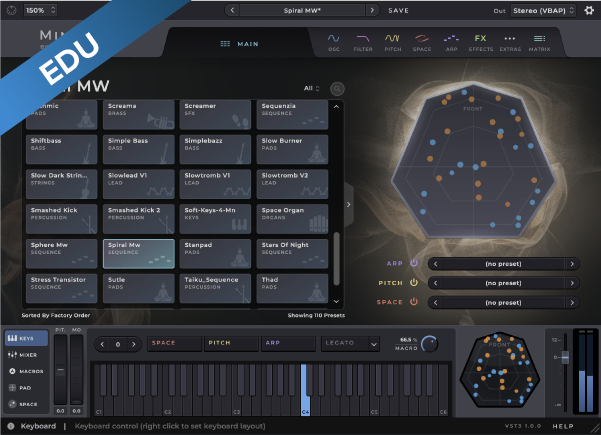This screenshot has width=601, height=435.
Task: Toggle the PITCH power button
Action: pos(414,282)
